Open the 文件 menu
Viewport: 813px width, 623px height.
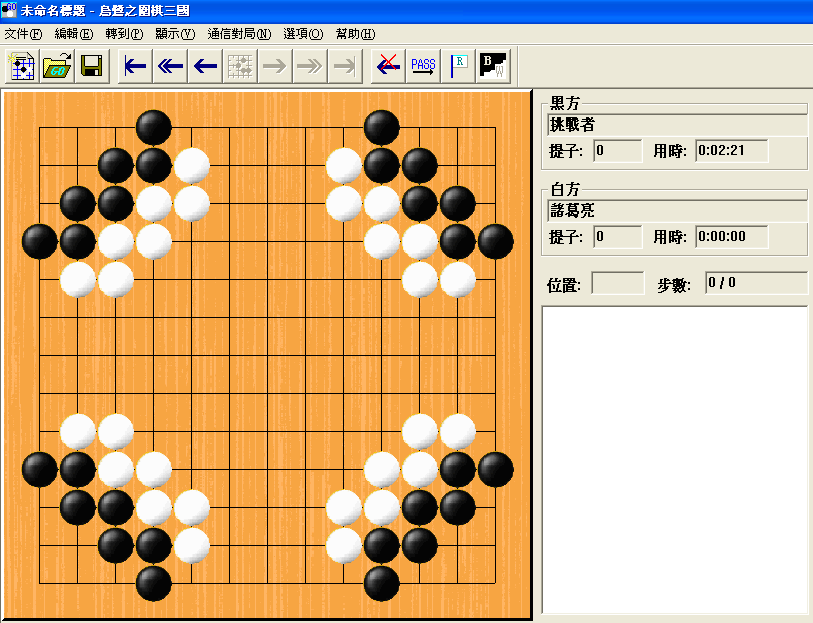(23, 33)
